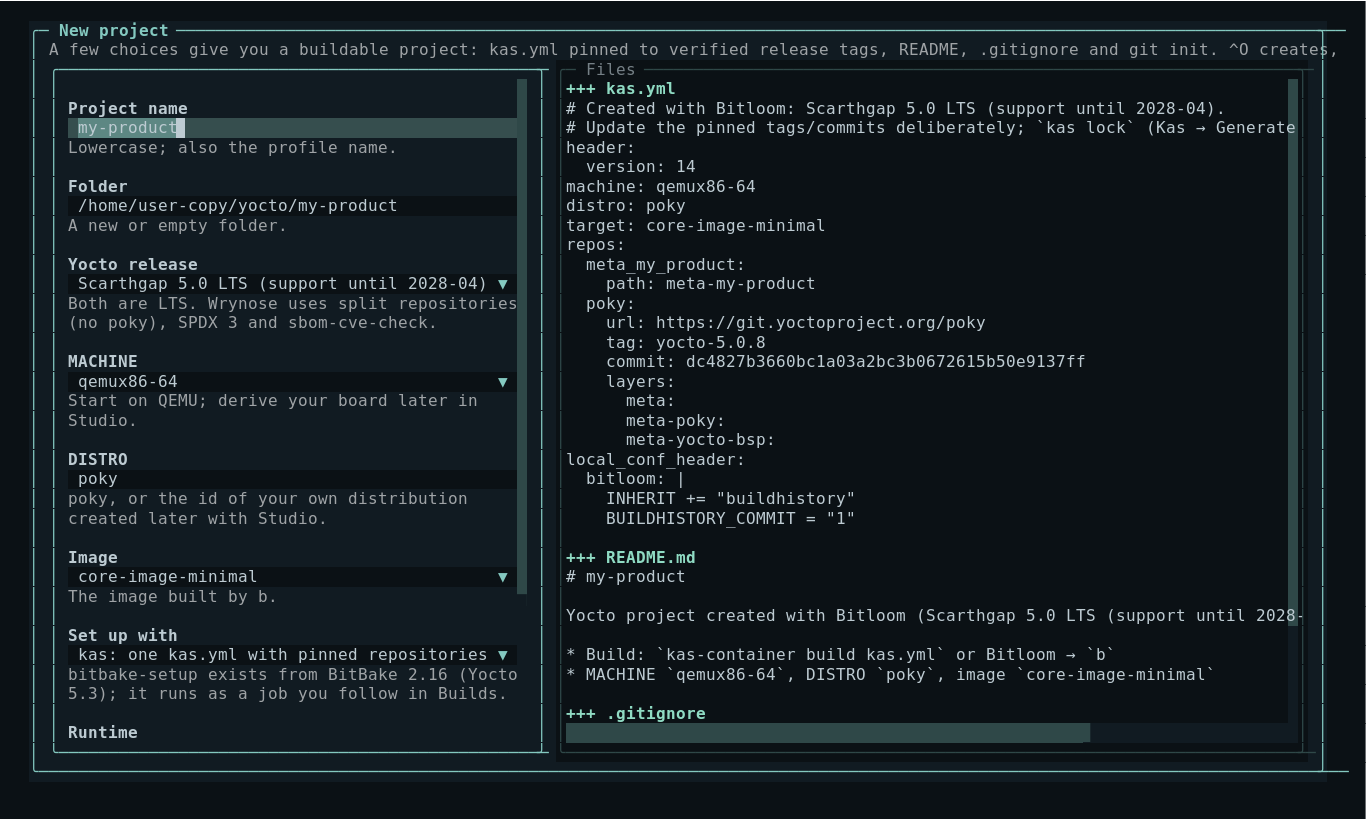Click the 'meta-poky:' layer line
This screenshot has width=1366, height=819.
point(676,421)
